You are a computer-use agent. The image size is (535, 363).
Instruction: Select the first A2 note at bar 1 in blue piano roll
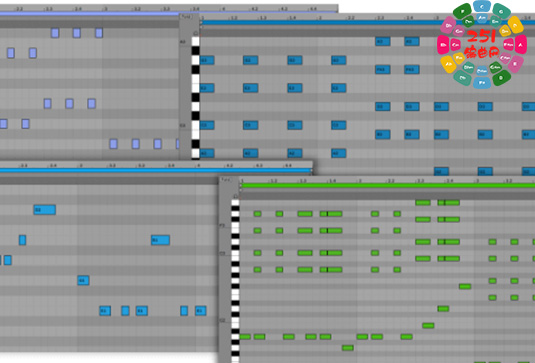[x=207, y=153]
